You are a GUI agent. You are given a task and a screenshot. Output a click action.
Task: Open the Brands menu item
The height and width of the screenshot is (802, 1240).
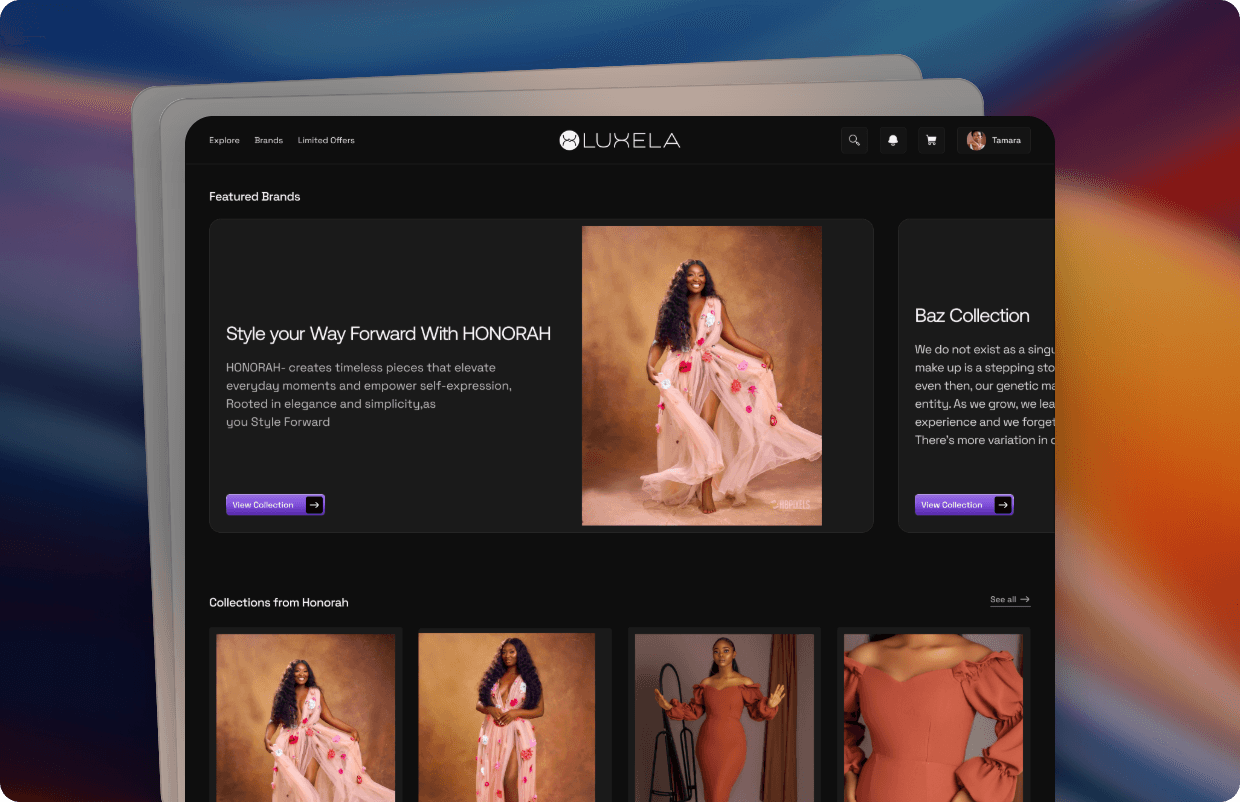pos(268,141)
